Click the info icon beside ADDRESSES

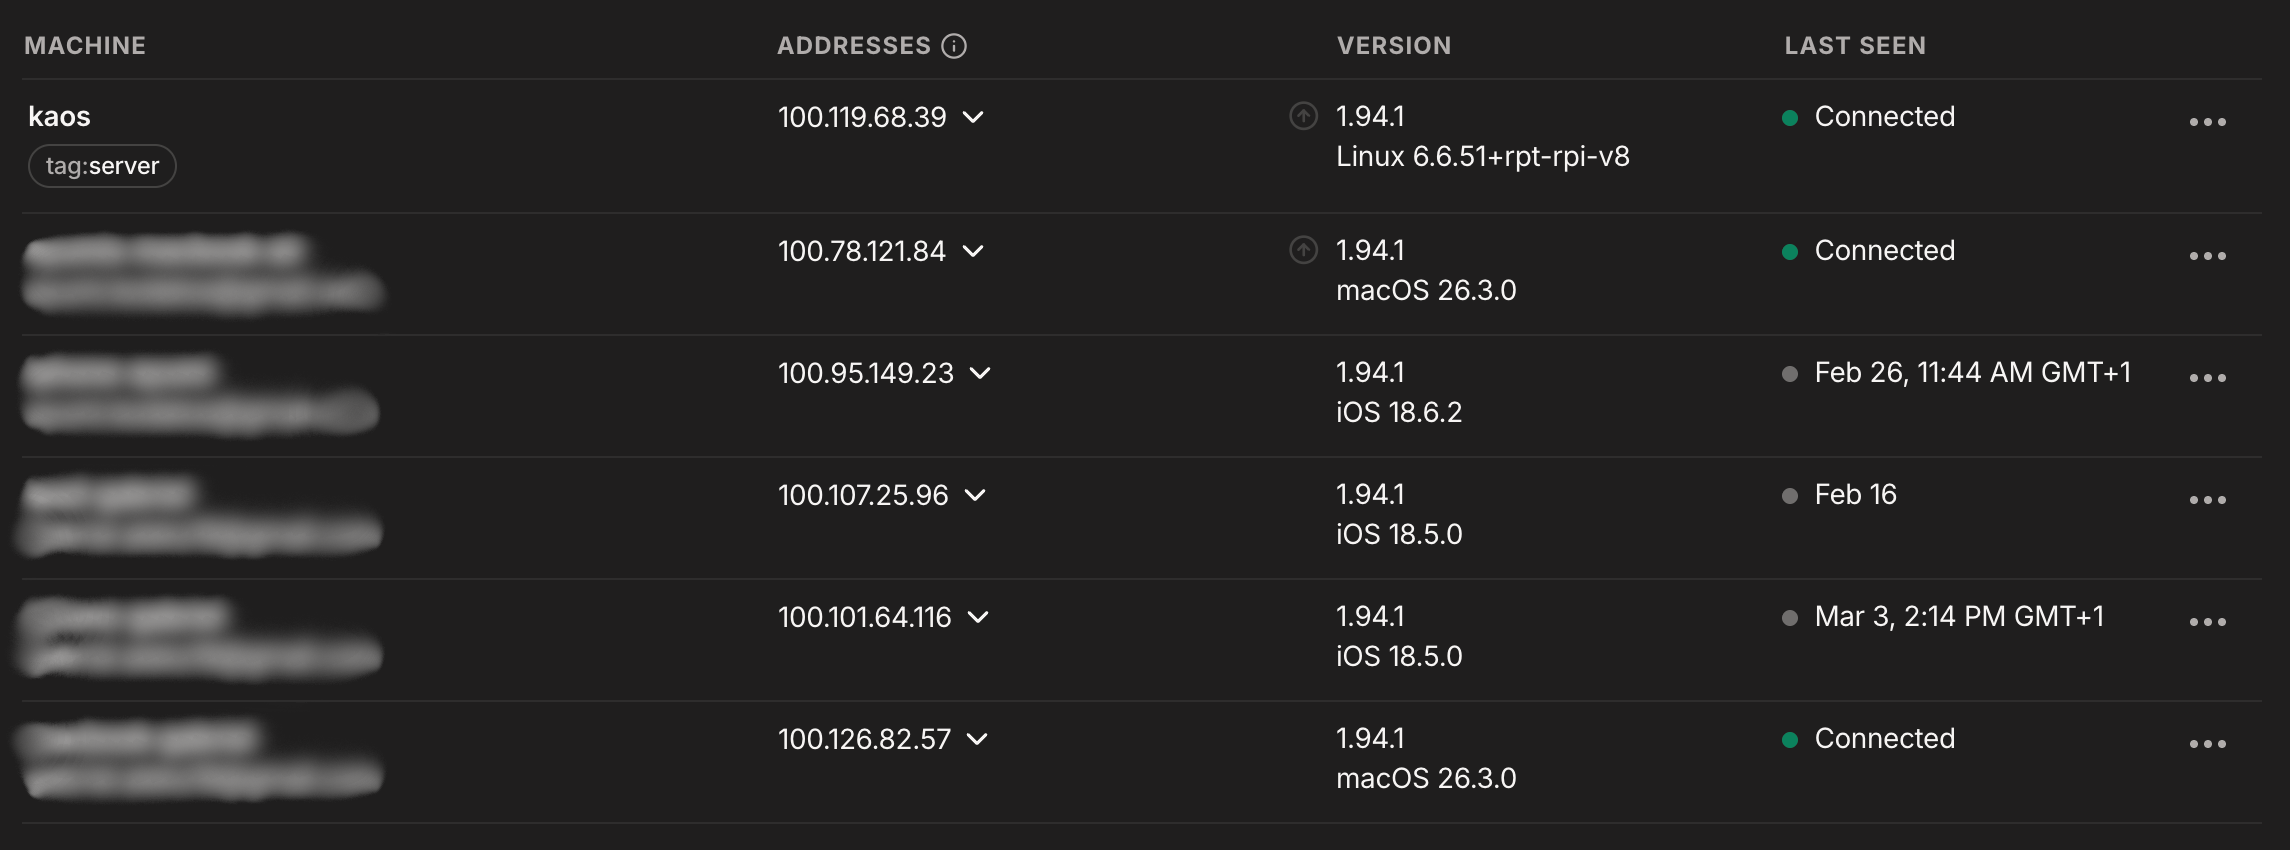[x=956, y=45]
